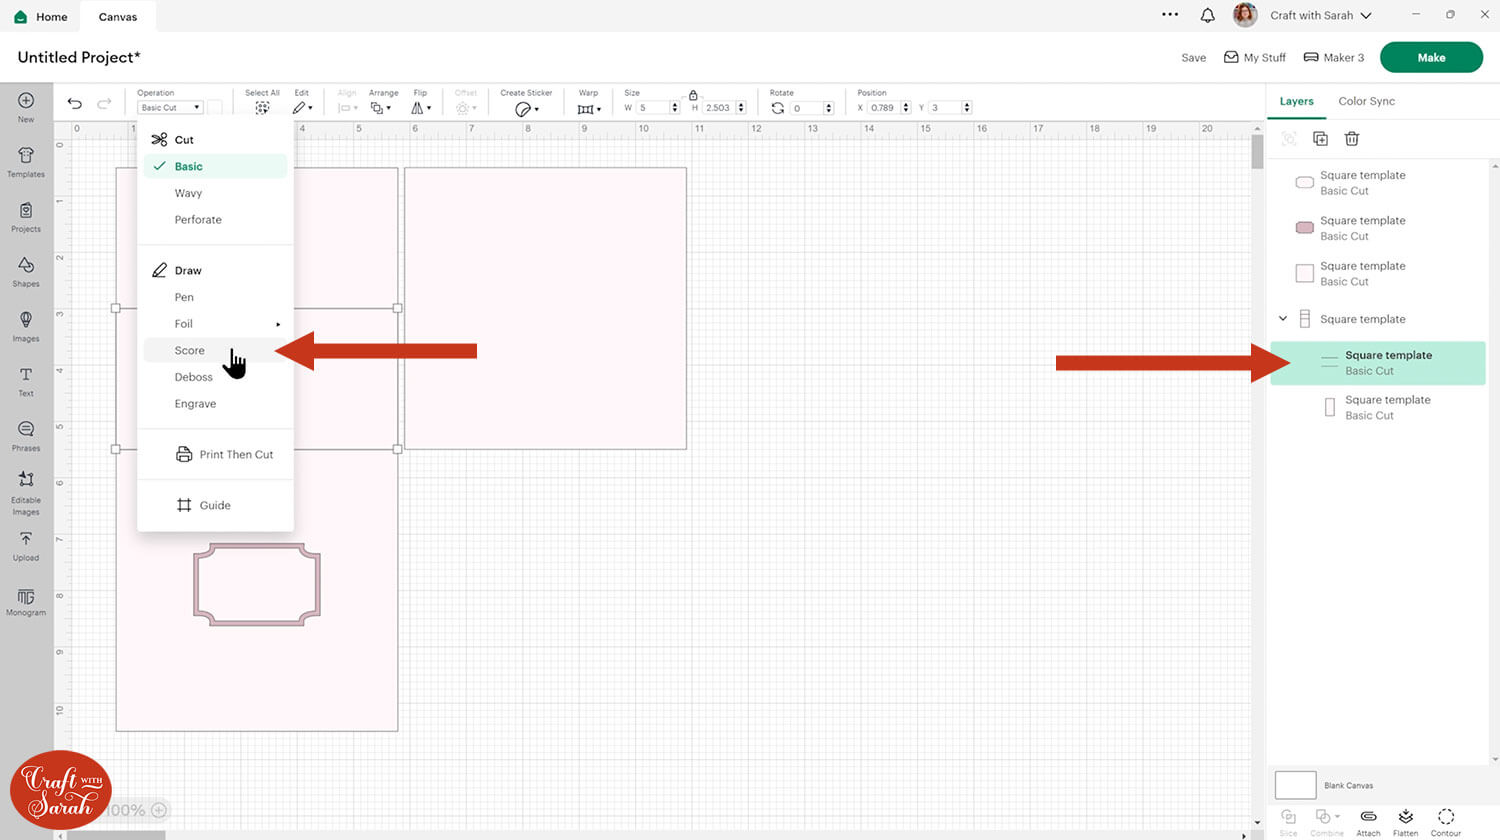Open the Create Sticker dropdown
The height and width of the screenshot is (840, 1500).
(x=526, y=108)
